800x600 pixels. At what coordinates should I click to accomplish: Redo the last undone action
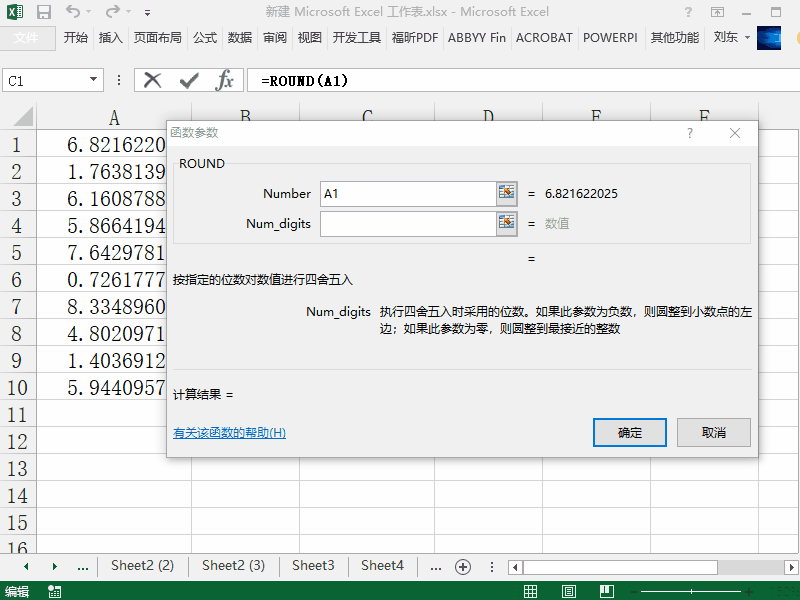[112, 11]
